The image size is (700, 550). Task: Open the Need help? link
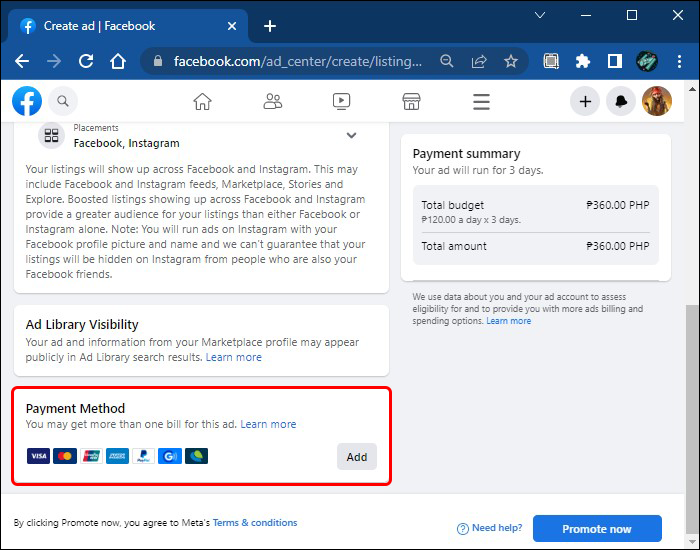click(x=489, y=528)
